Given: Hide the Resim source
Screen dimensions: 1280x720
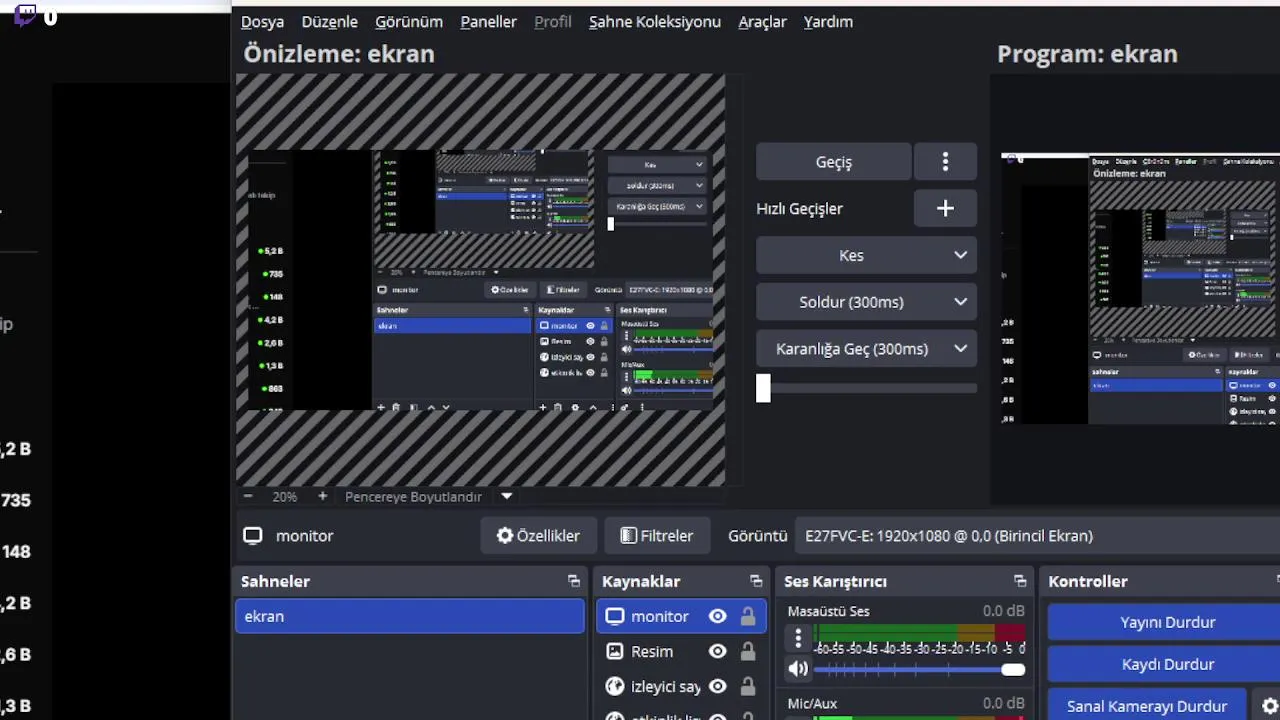Looking at the screenshot, I should pos(717,652).
